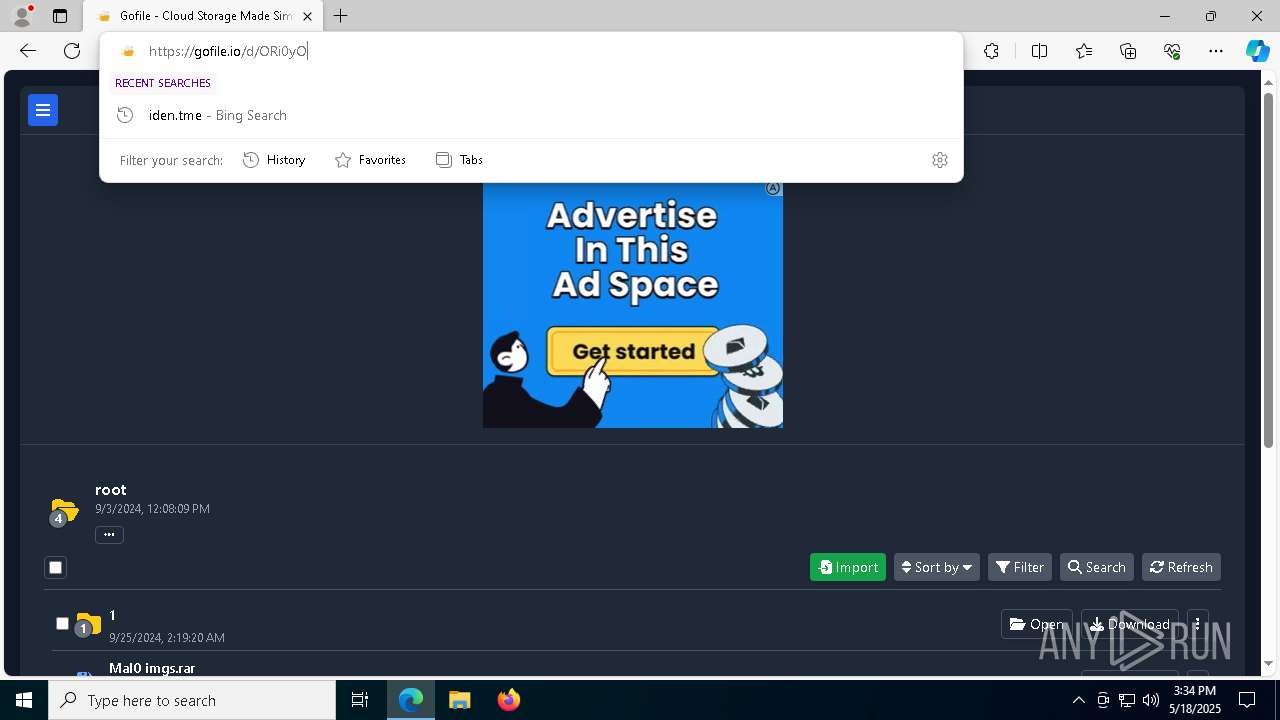Reload the current page

point(72,51)
